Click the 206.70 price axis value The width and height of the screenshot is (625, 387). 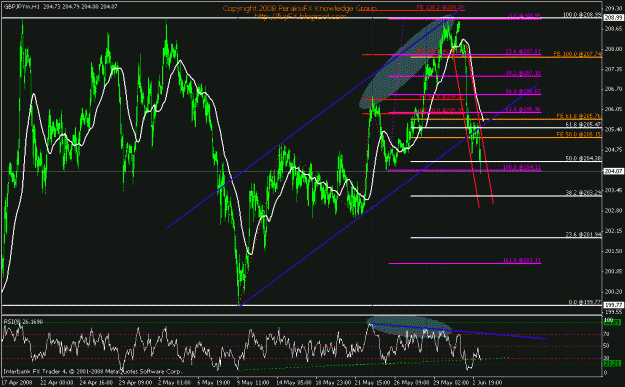pos(613,89)
